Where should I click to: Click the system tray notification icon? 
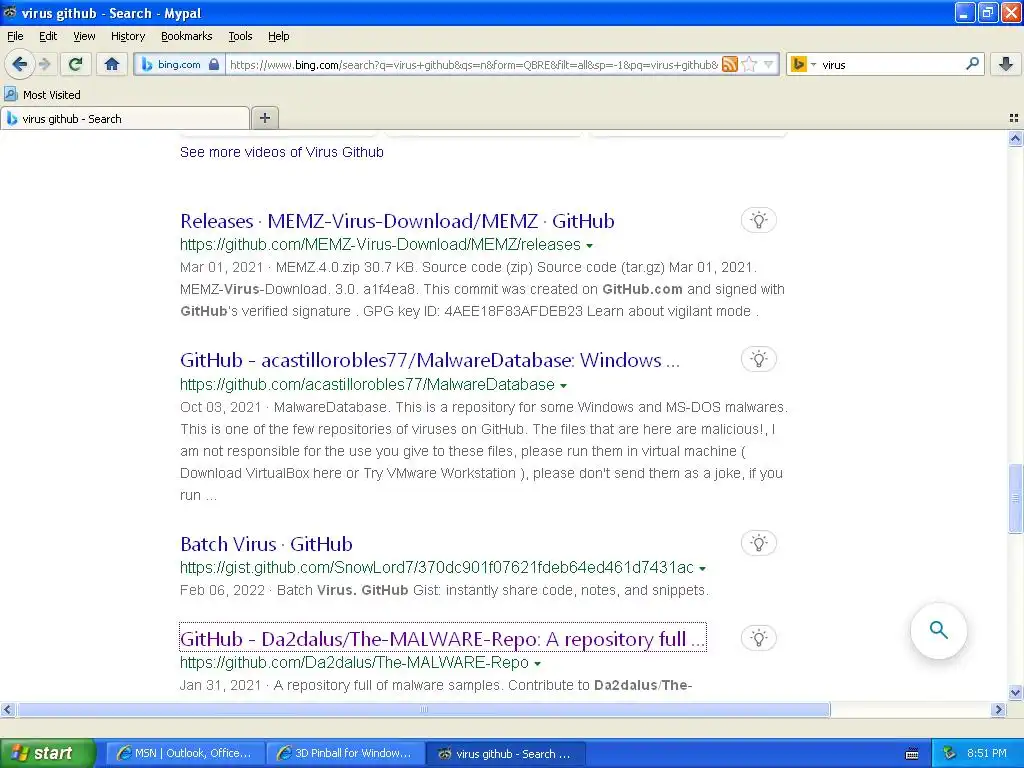[x=949, y=754]
